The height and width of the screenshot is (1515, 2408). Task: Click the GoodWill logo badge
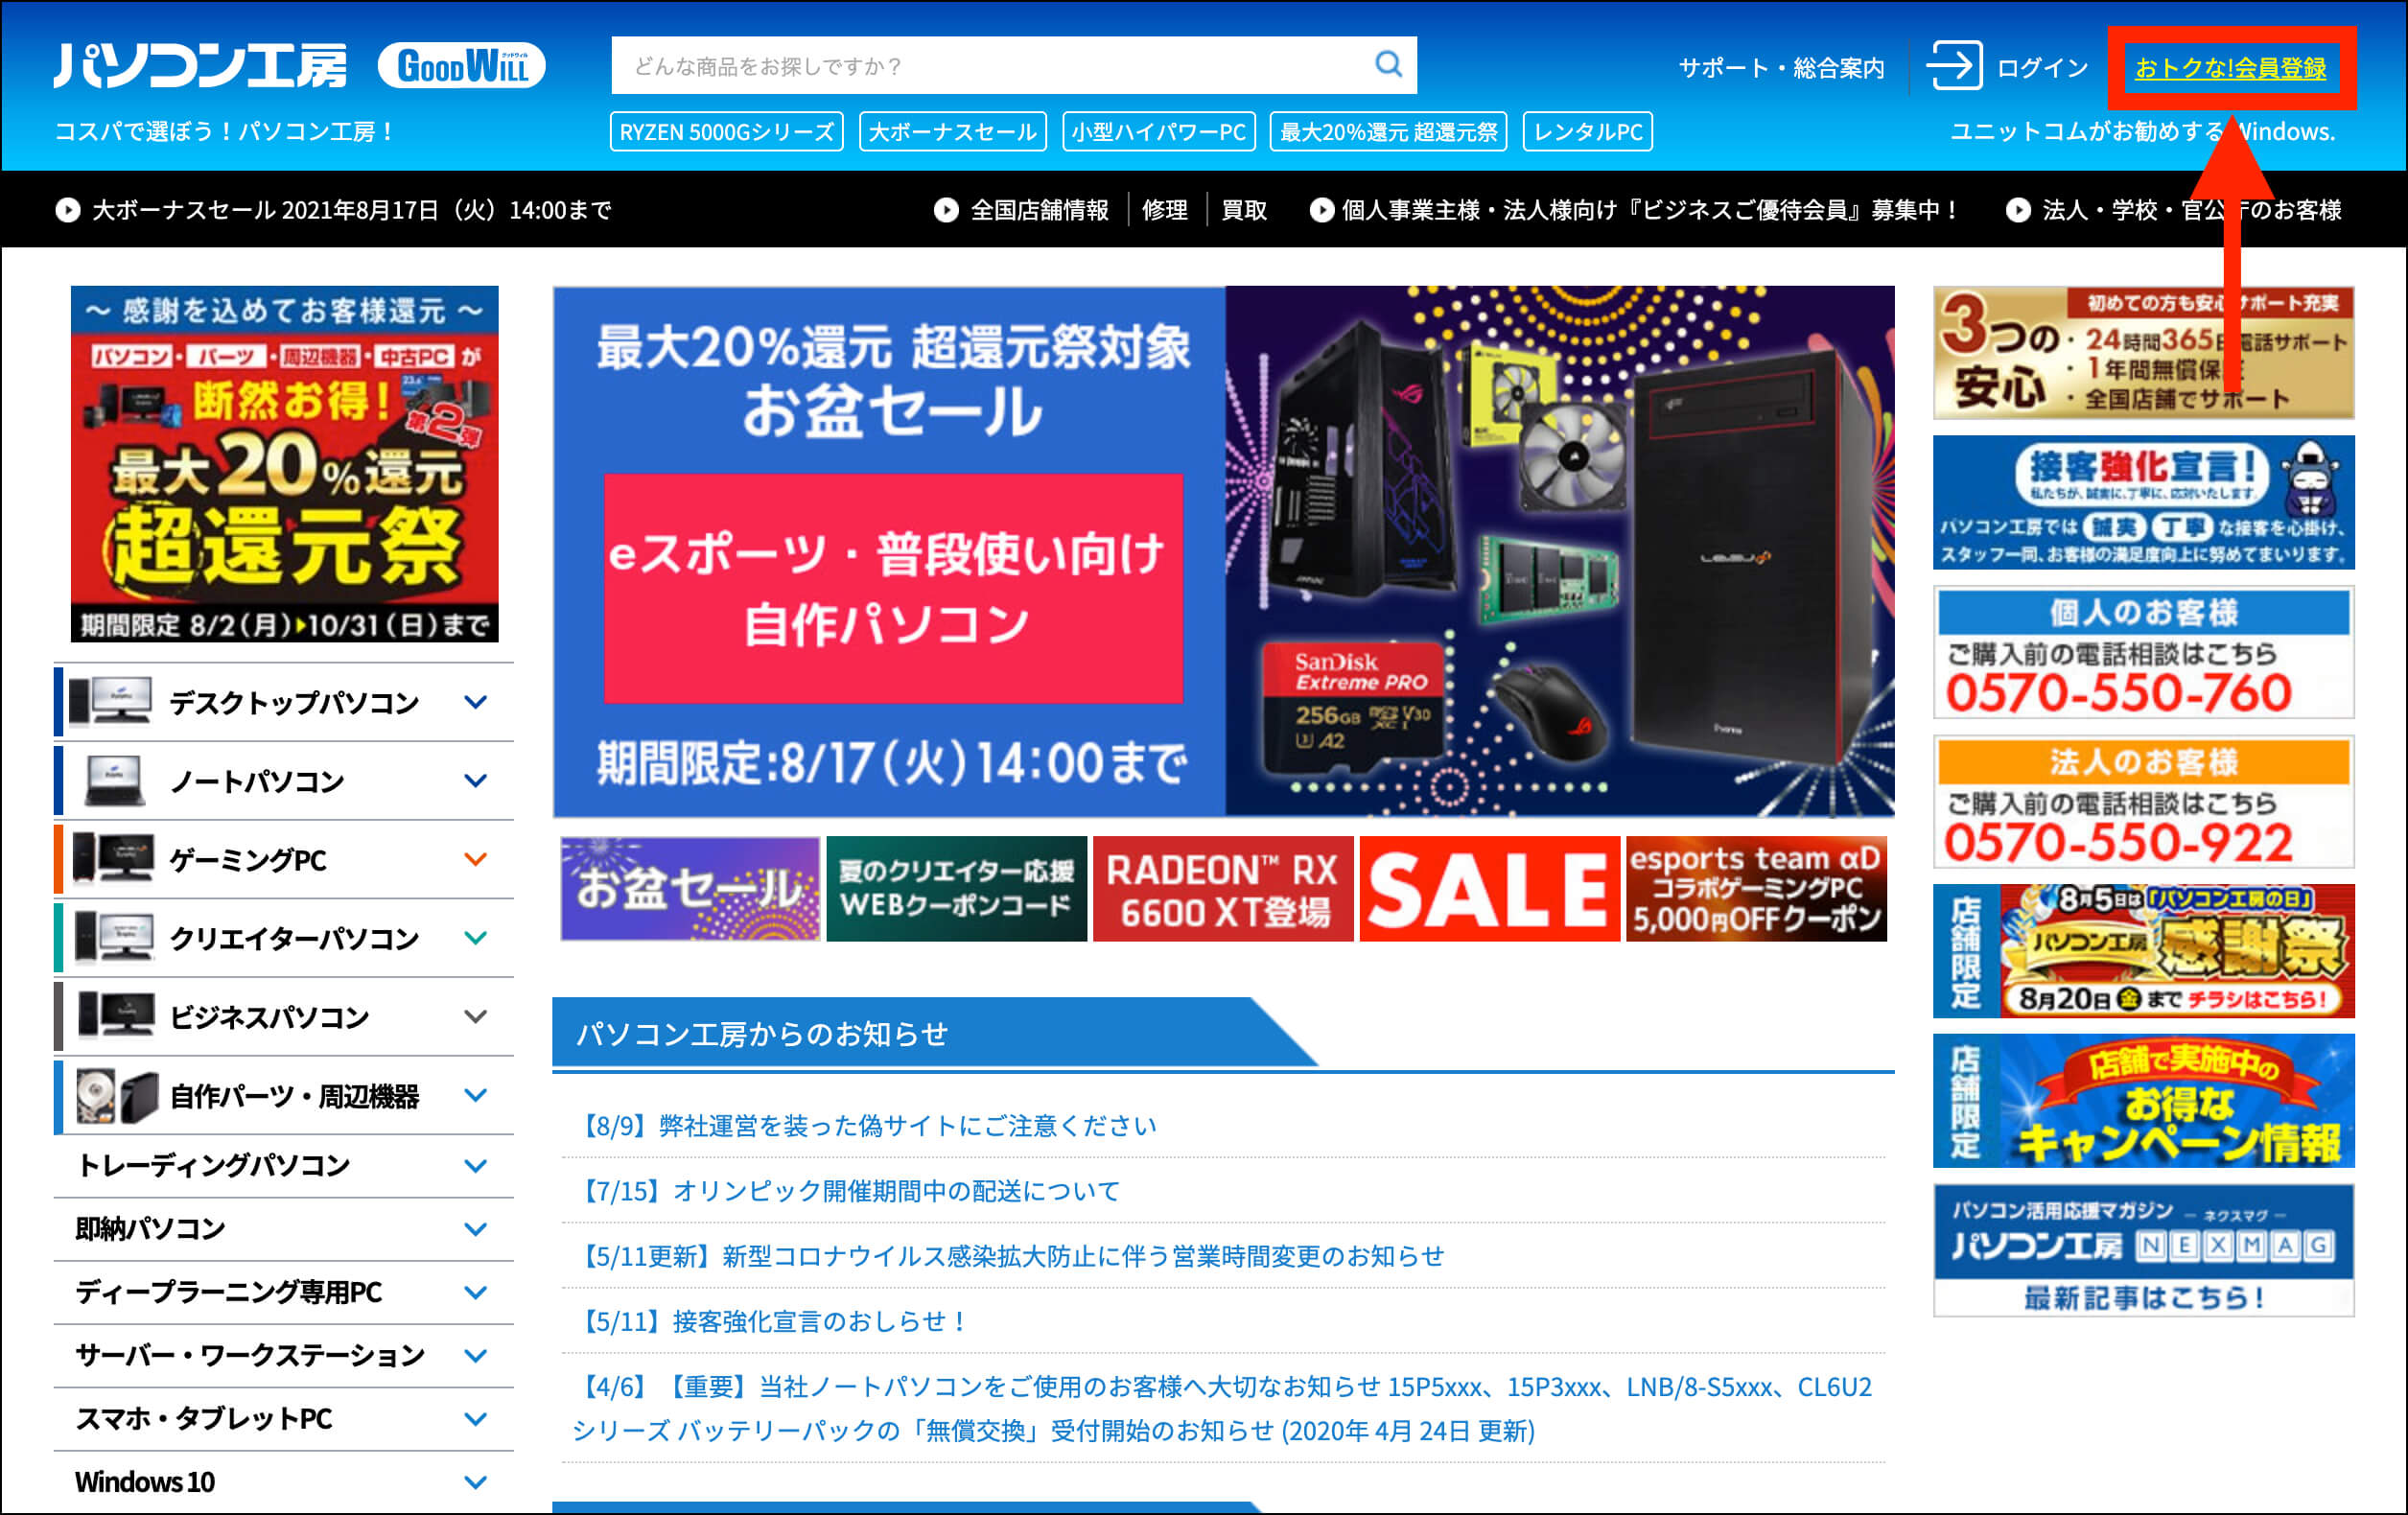click(461, 66)
